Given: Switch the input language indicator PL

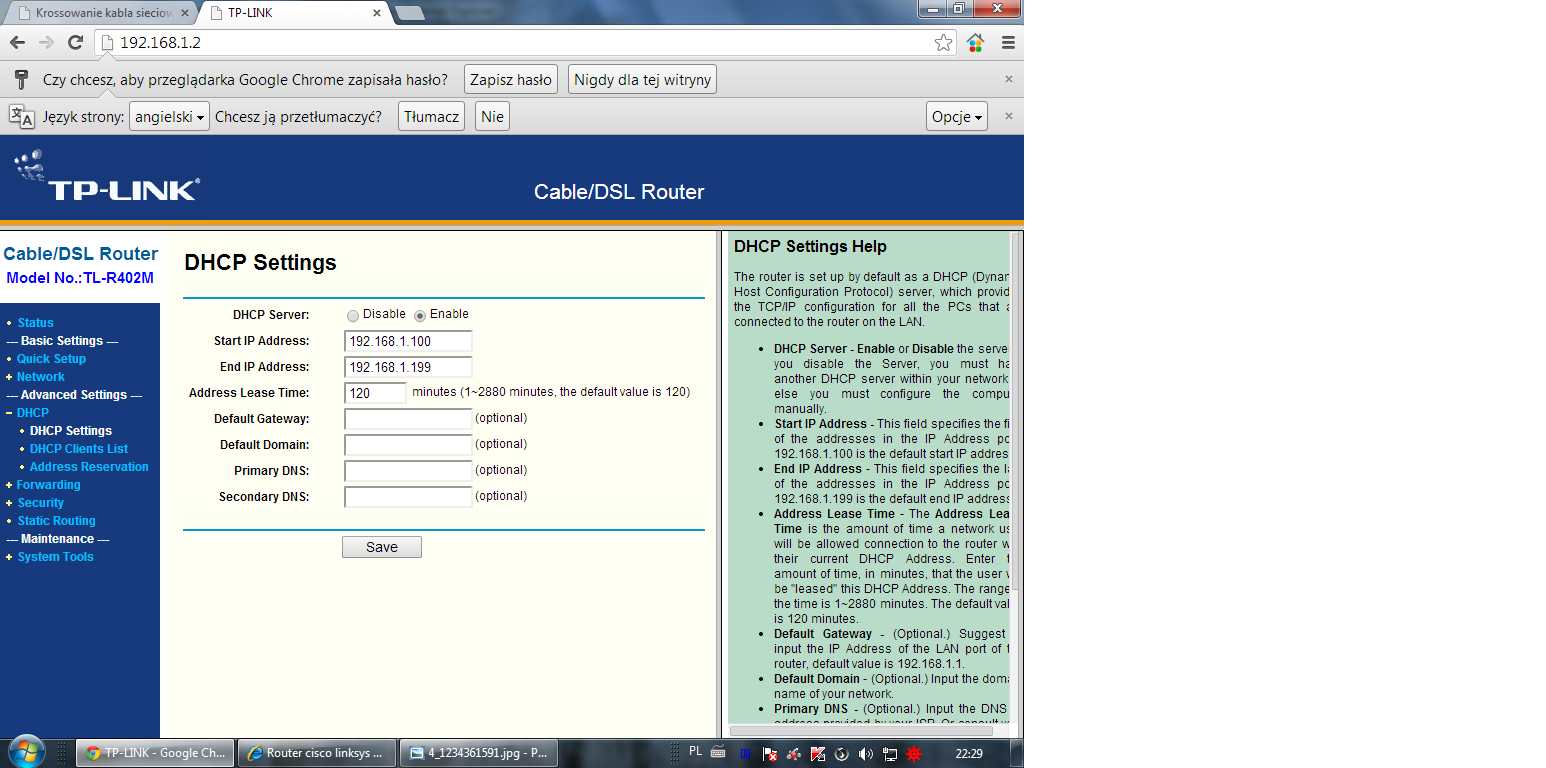Looking at the screenshot, I should 696,750.
